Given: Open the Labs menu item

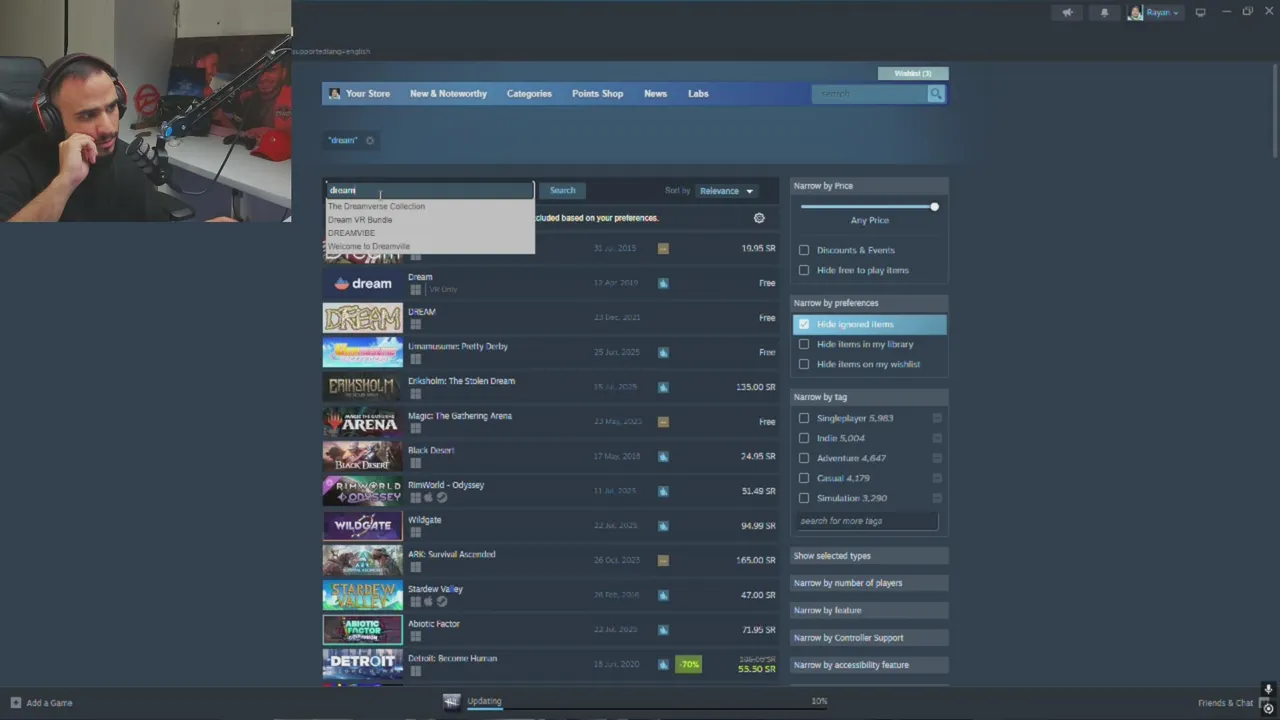Looking at the screenshot, I should click(698, 93).
